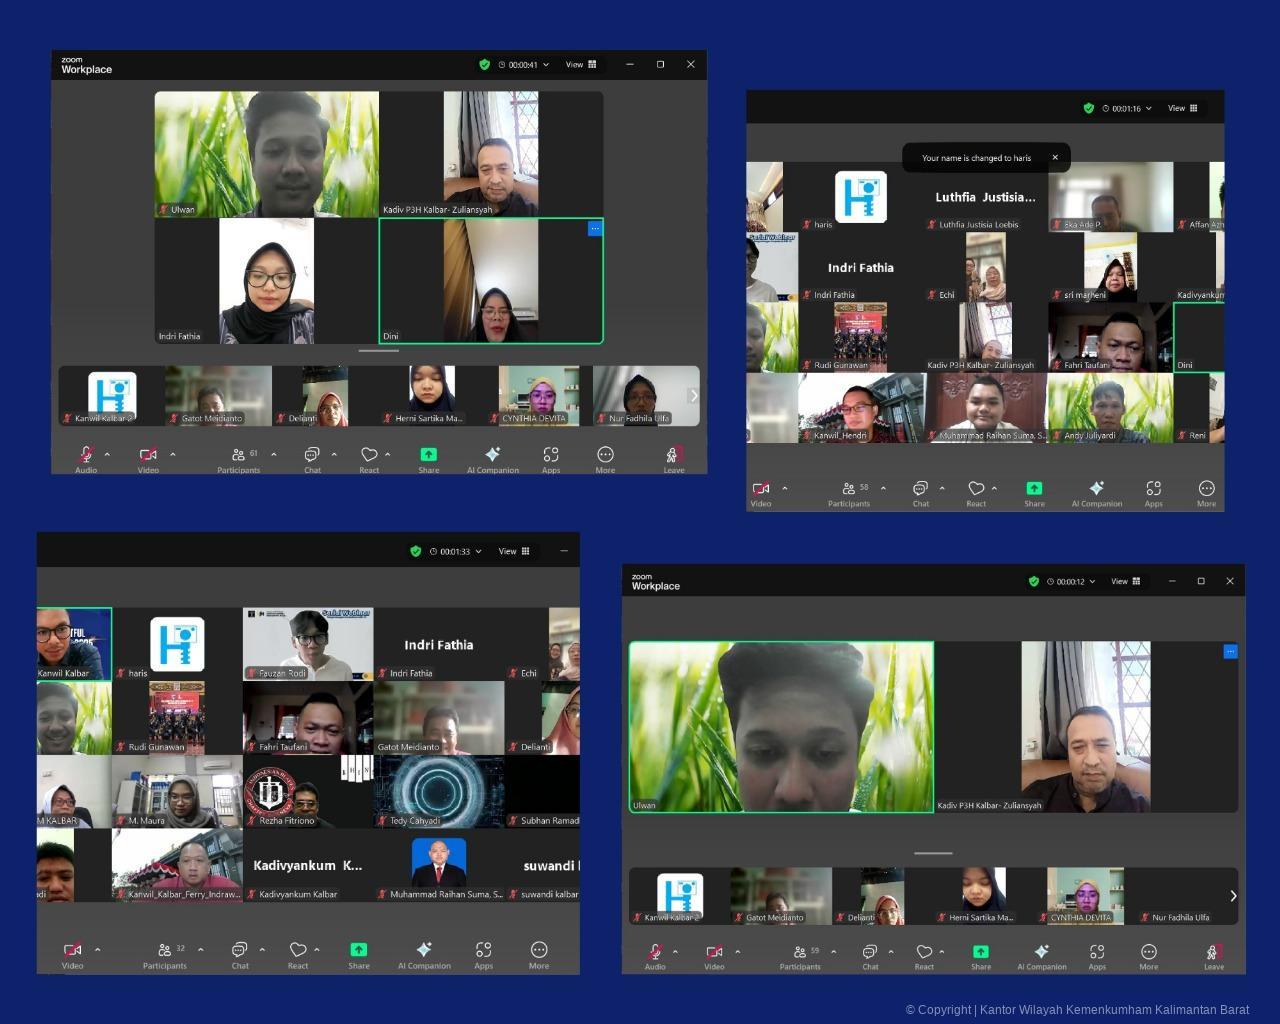Select Tedy Cahyadi's video tile

click(x=439, y=792)
